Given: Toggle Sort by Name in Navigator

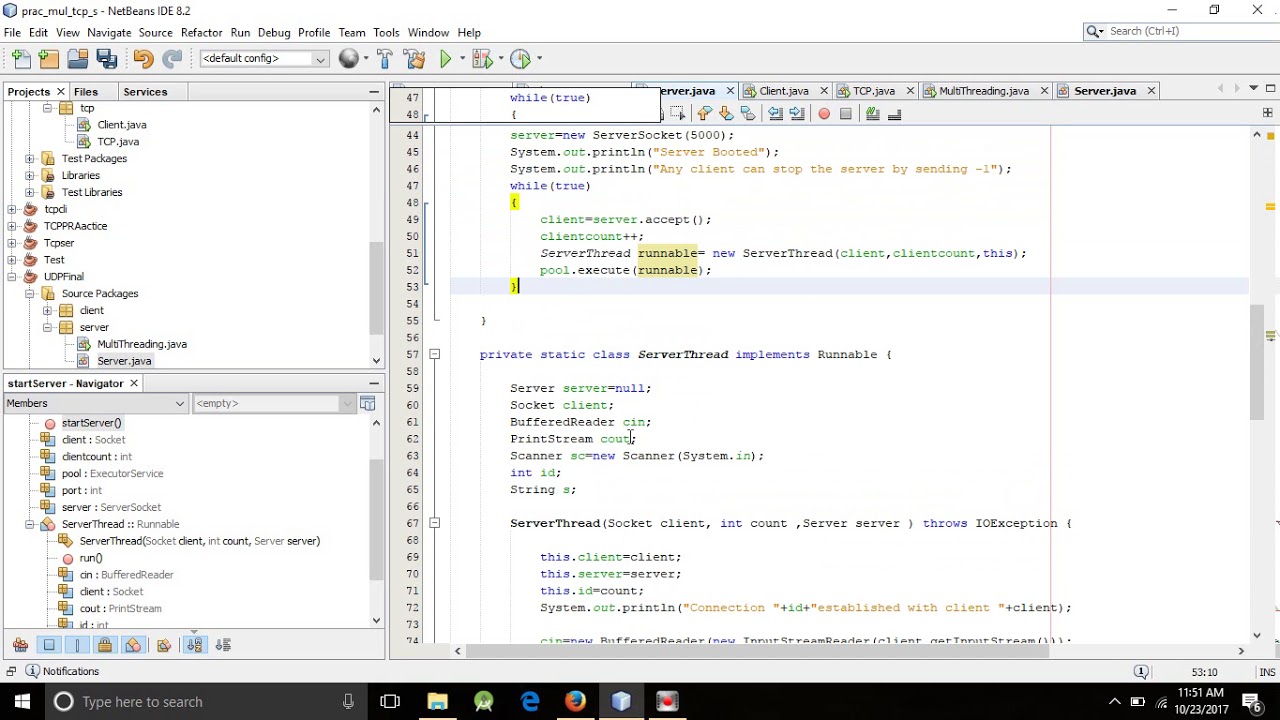Looking at the screenshot, I should 194,645.
